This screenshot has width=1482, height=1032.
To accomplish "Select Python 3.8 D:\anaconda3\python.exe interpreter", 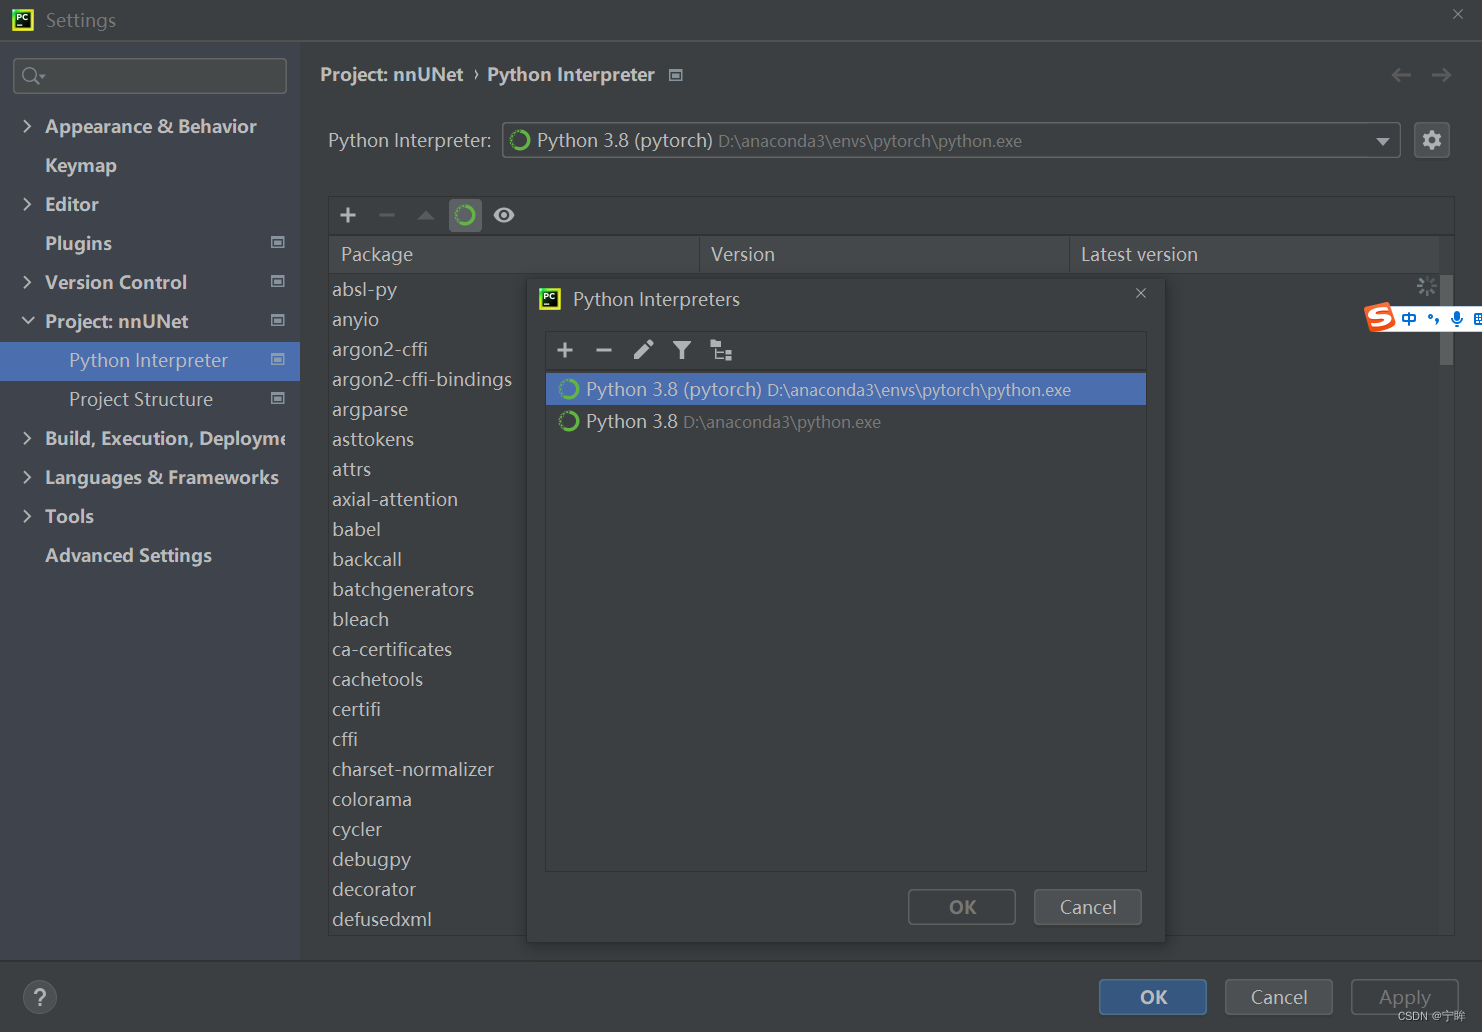I will [846, 421].
